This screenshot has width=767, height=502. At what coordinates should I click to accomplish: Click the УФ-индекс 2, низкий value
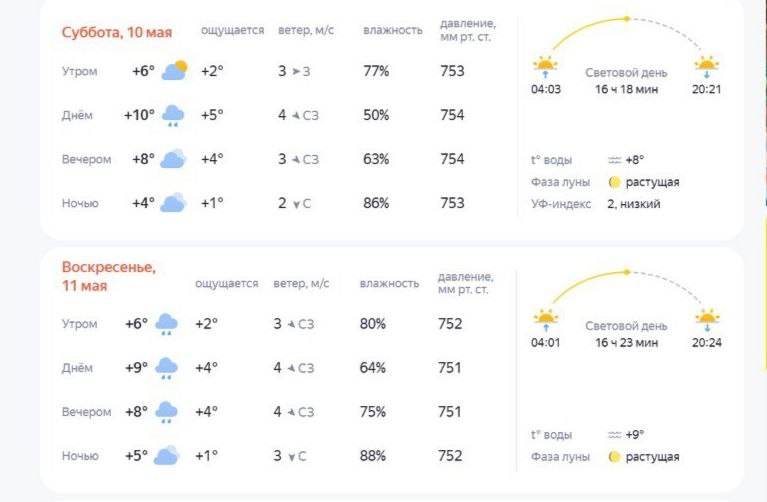[x=634, y=204]
